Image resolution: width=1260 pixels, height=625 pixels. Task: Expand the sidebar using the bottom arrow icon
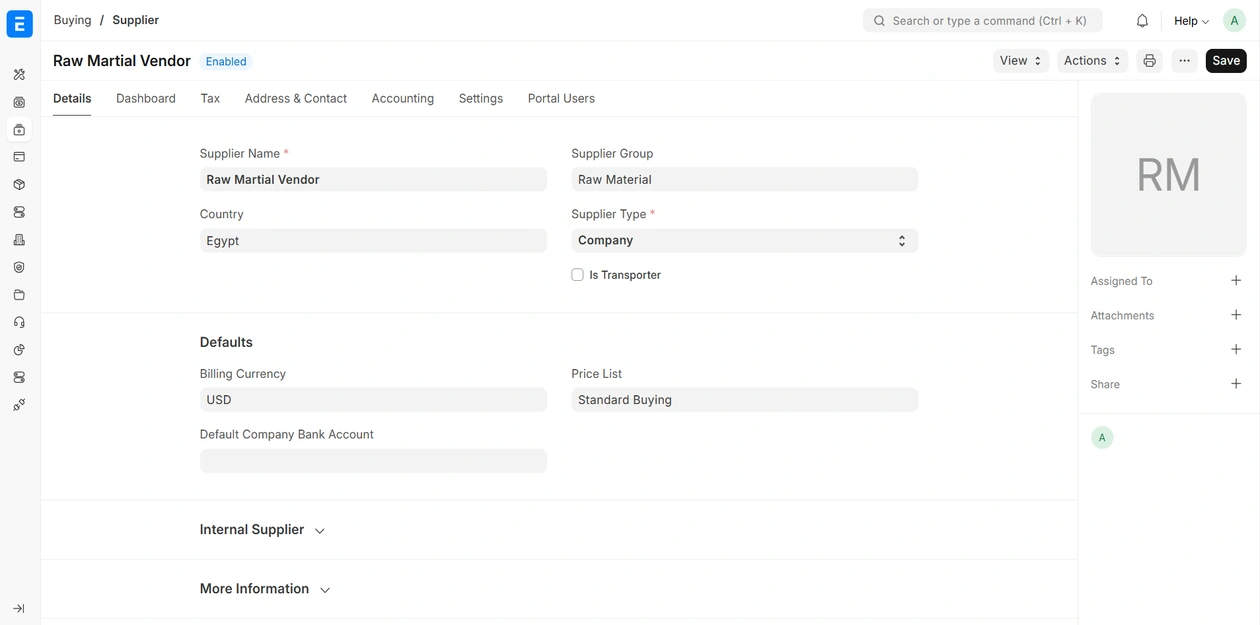pos(19,608)
